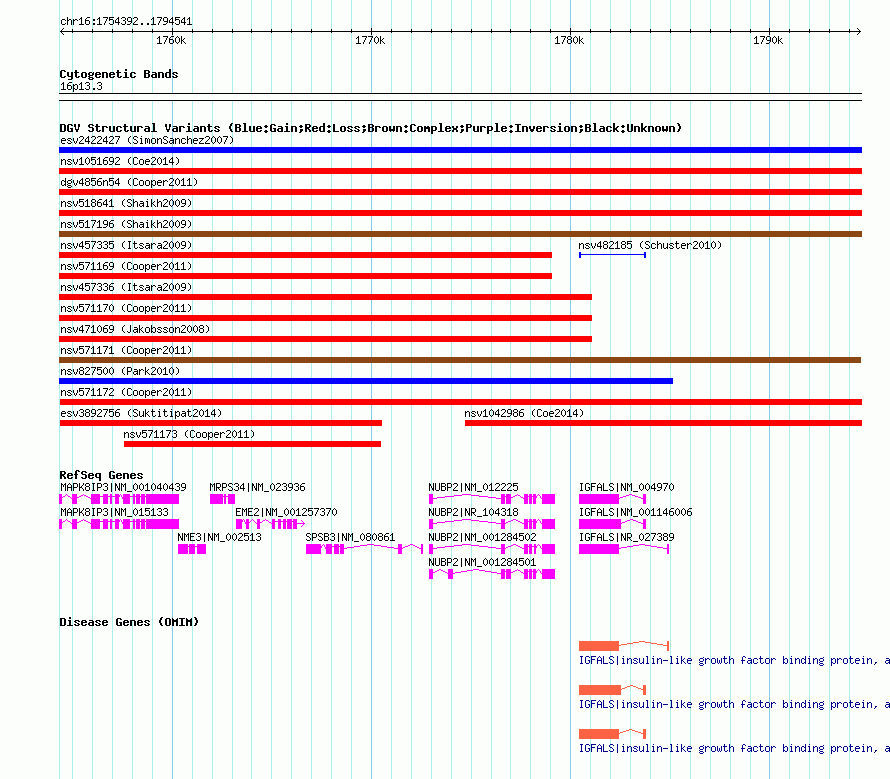Click the red bar under esv3892756
Image resolution: width=890 pixels, height=779 pixels.
(x=221, y=423)
